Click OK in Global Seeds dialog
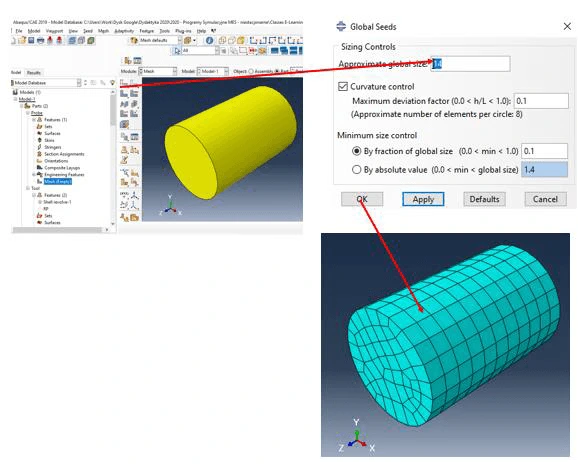Image resolution: width=578 pixels, height=470 pixels. pos(362,199)
